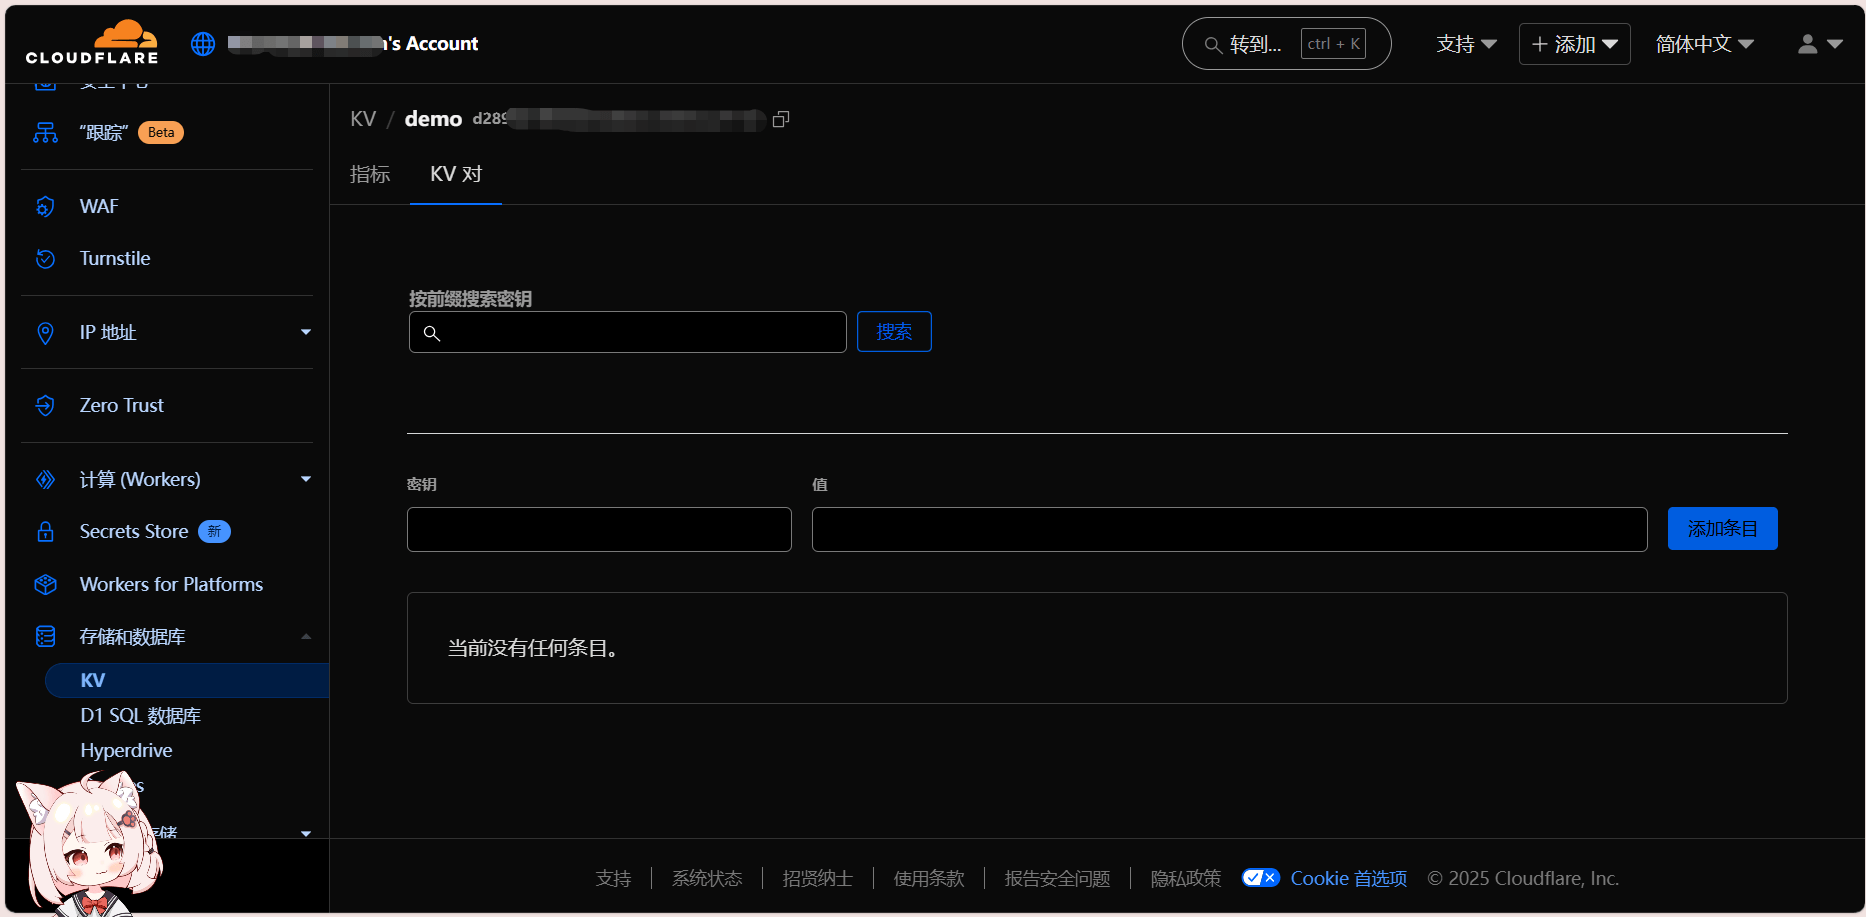
Task: Click the WAF shield icon
Action: pos(45,206)
